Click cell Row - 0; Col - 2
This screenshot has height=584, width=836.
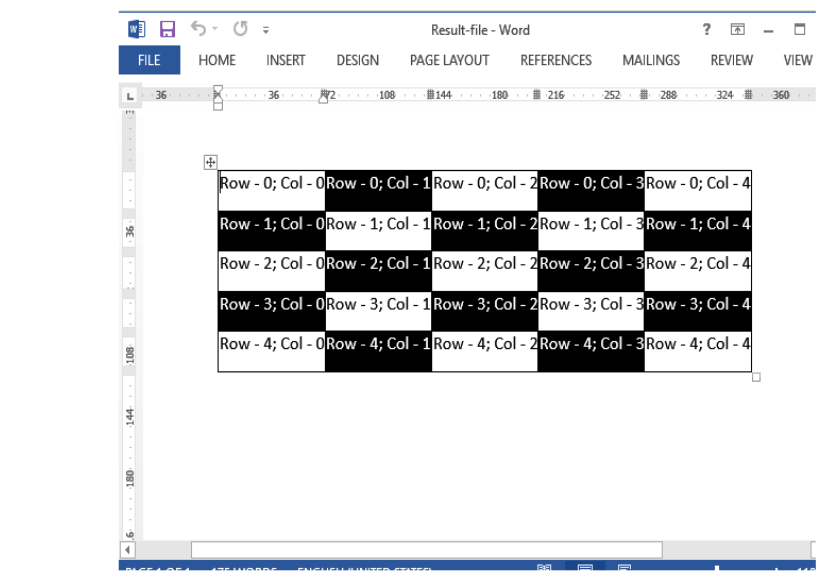[x=485, y=190]
